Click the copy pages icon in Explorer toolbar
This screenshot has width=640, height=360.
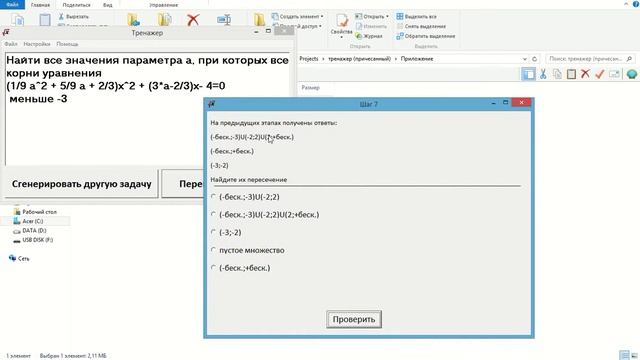coord(557,74)
